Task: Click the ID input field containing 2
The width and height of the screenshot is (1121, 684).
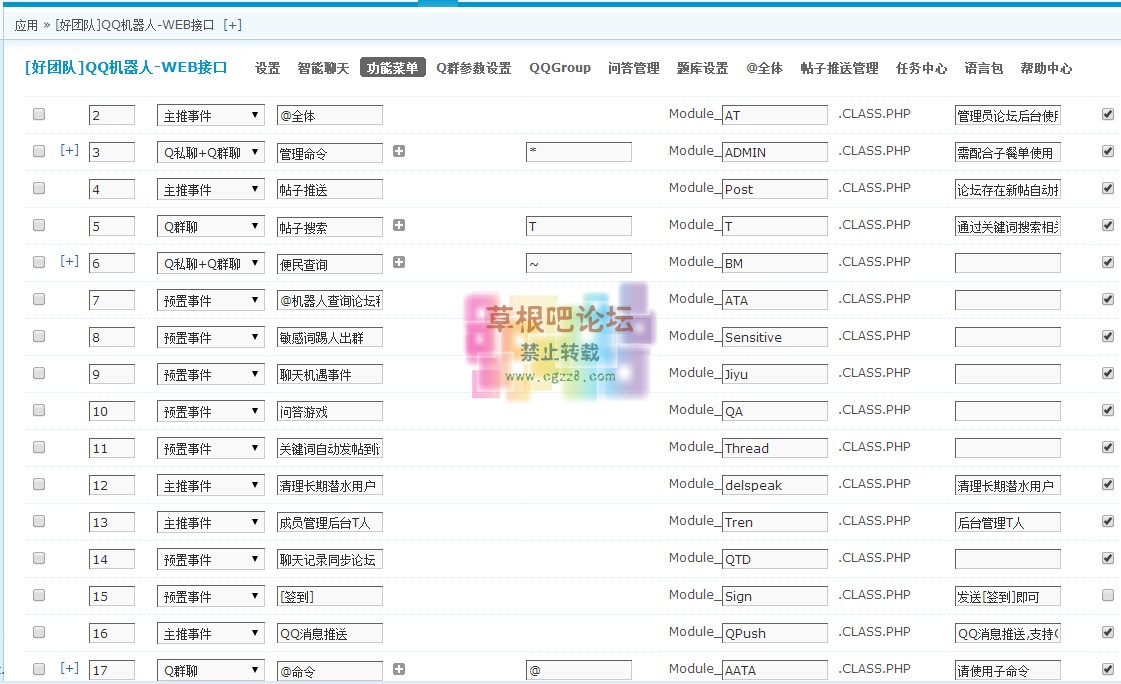Action: tap(110, 113)
